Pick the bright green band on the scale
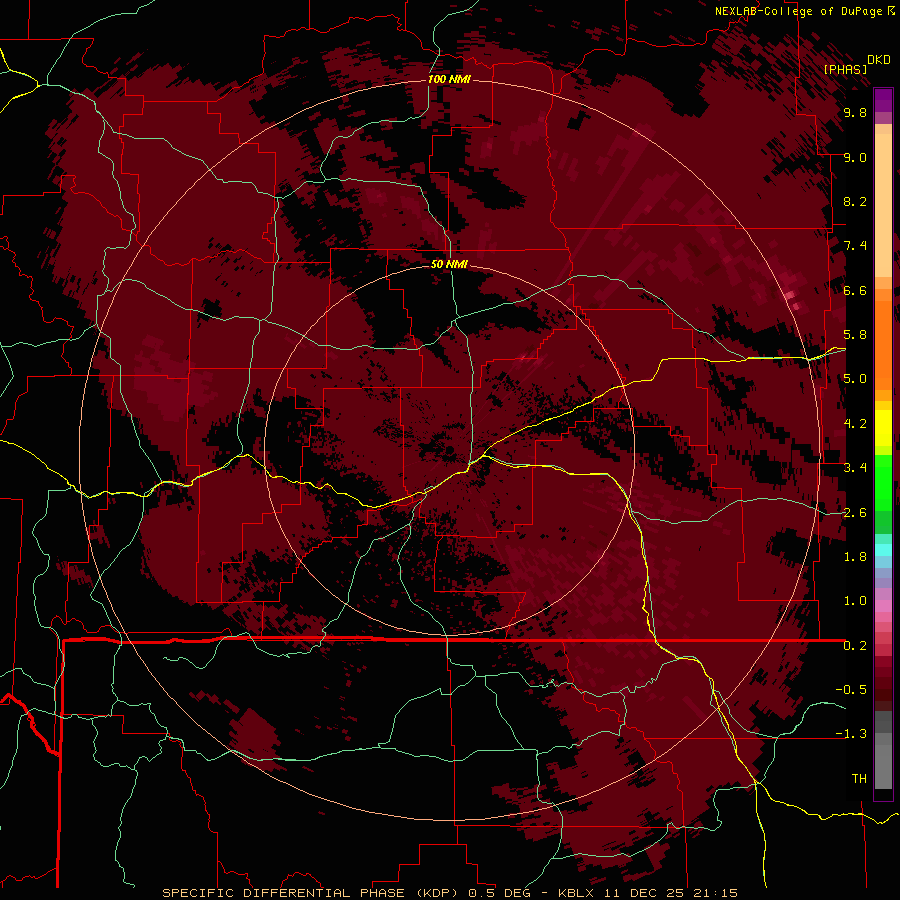The height and width of the screenshot is (900, 900). [883, 481]
